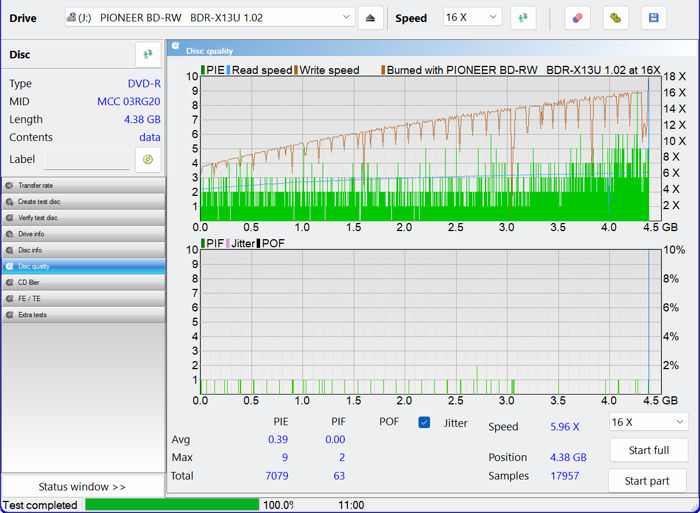Select the FE / TE test
Image resolution: width=700 pixels, height=513 pixels.
click(x=83, y=298)
